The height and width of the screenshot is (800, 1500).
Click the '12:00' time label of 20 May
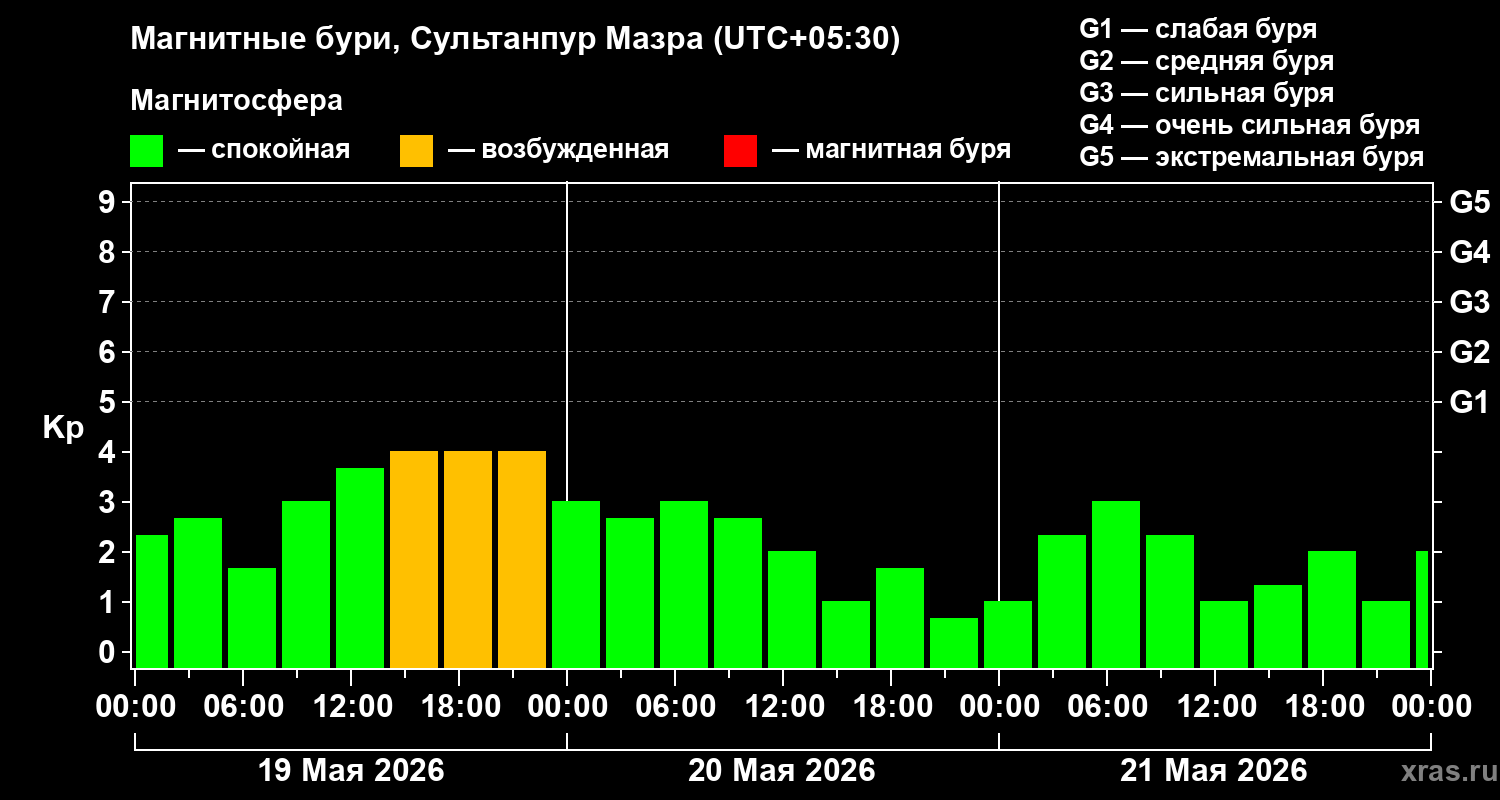click(x=783, y=707)
